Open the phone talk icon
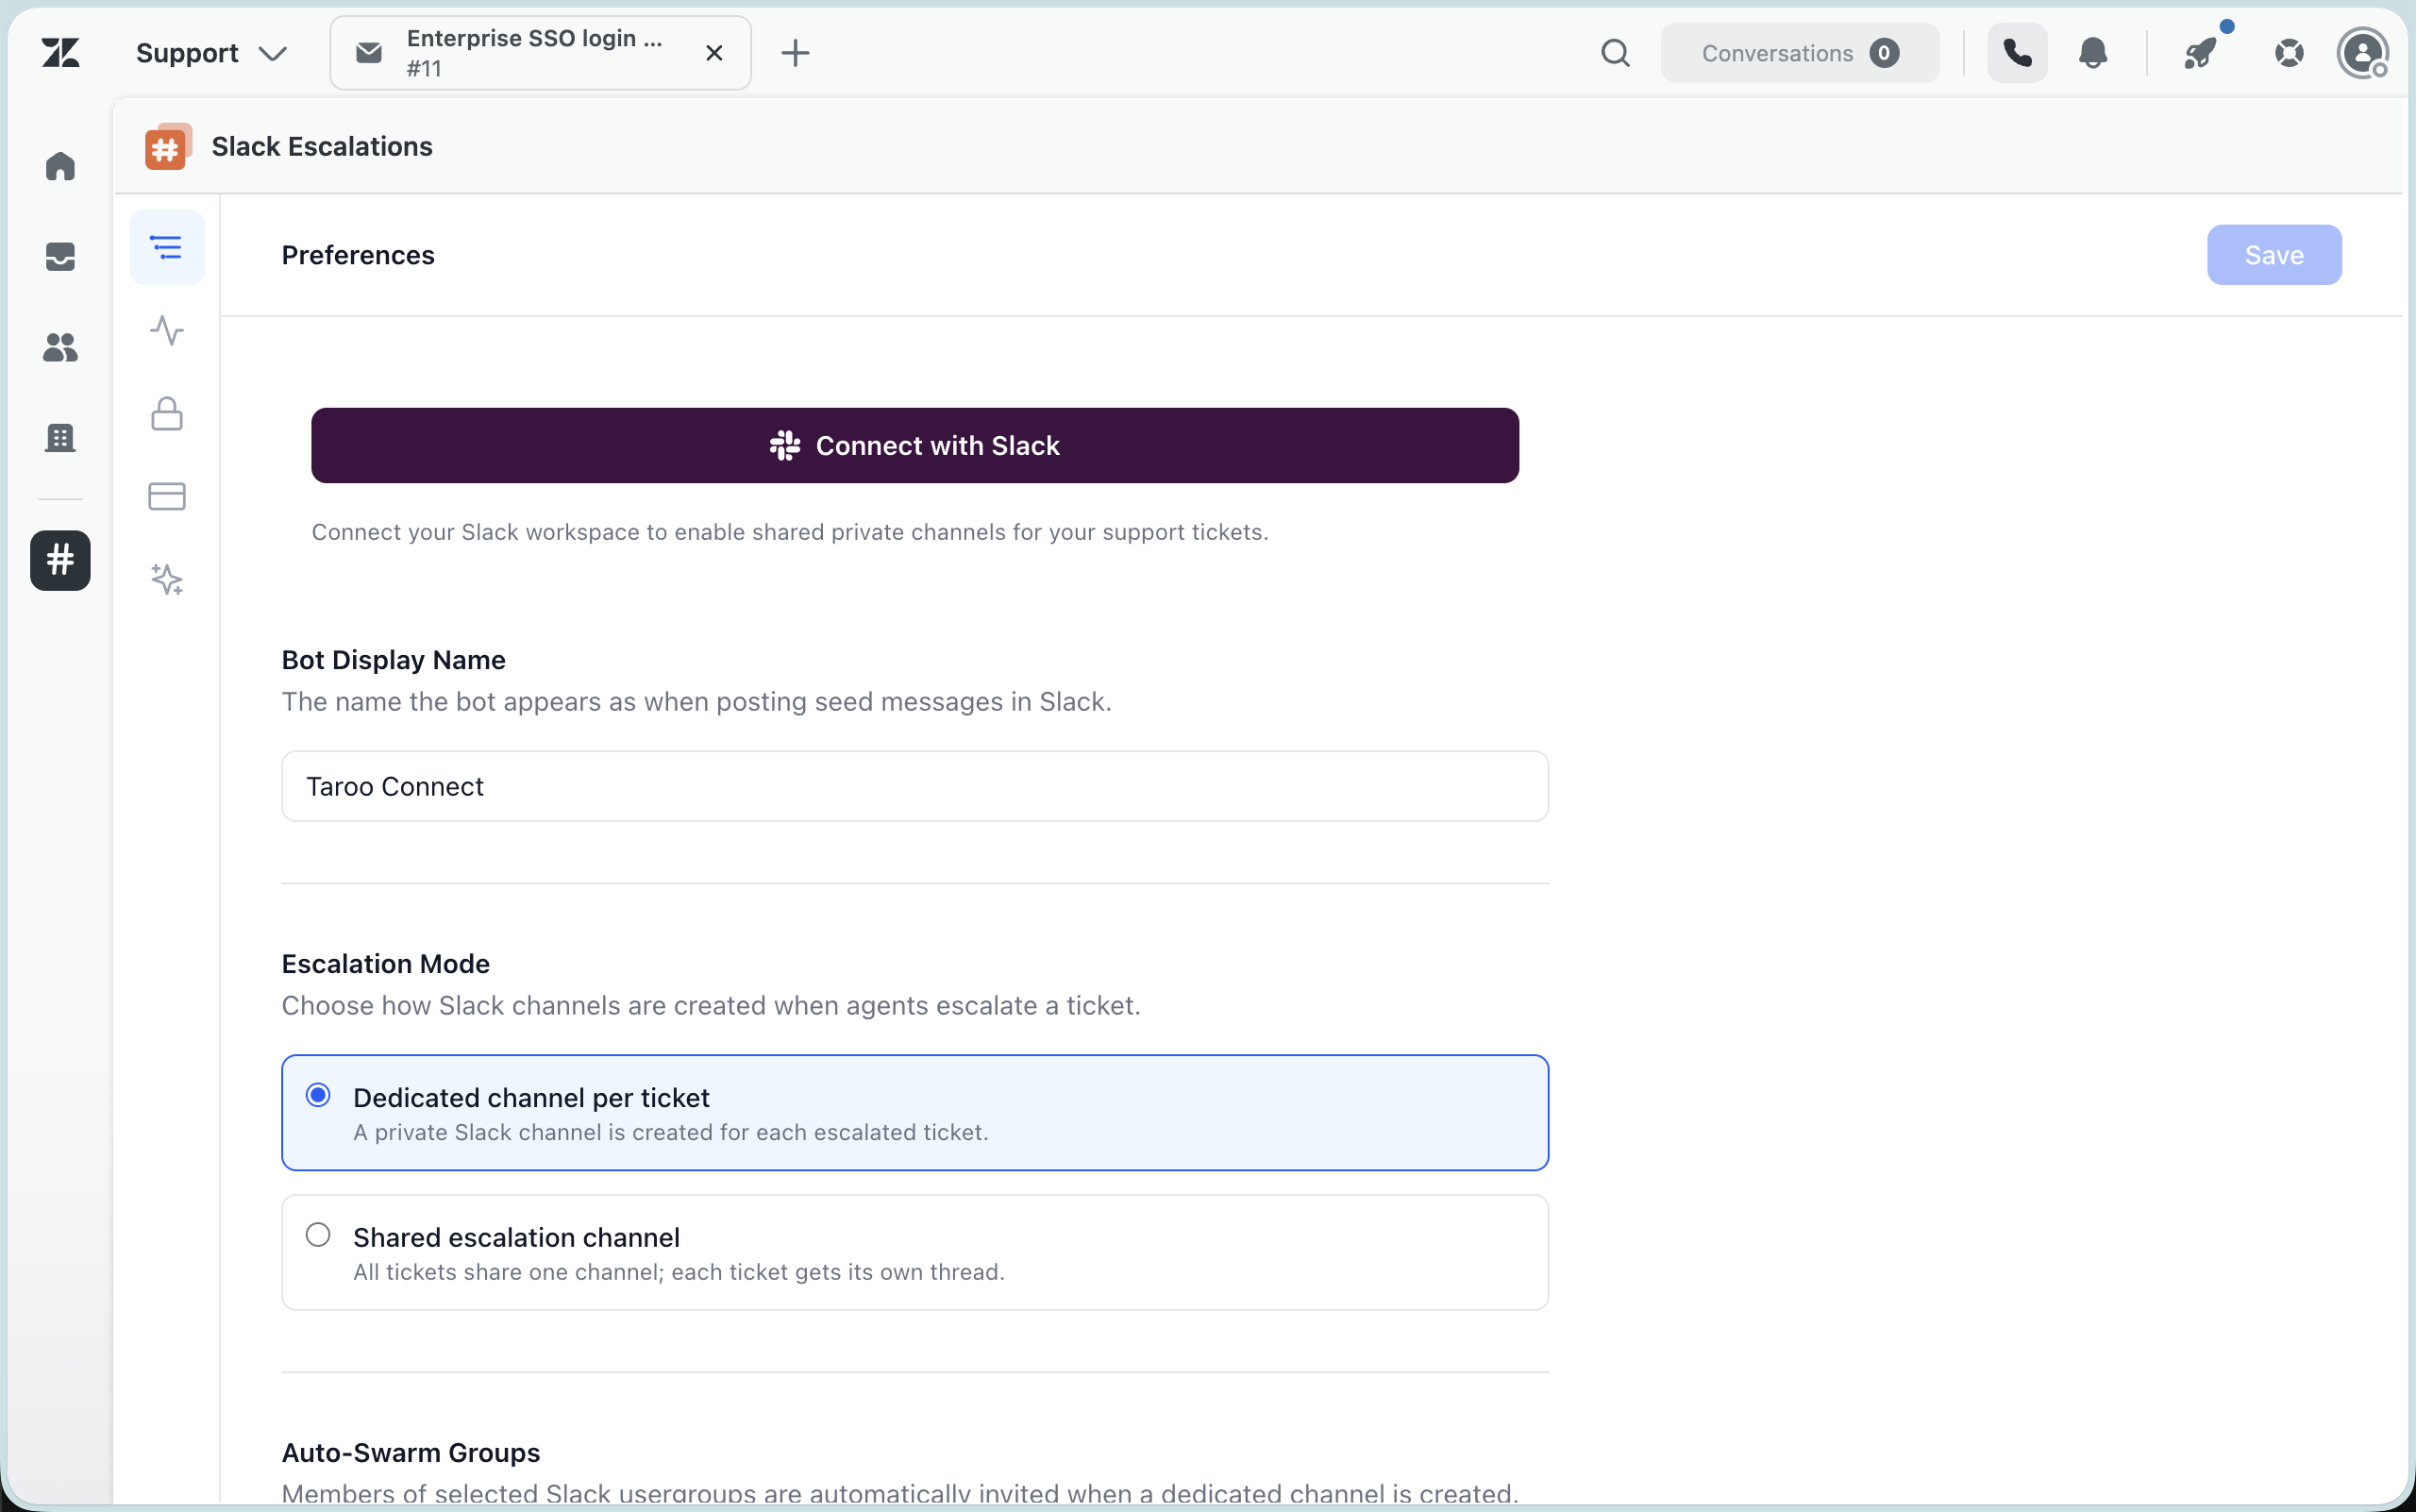Image resolution: width=2416 pixels, height=1512 pixels. pos(2017,53)
